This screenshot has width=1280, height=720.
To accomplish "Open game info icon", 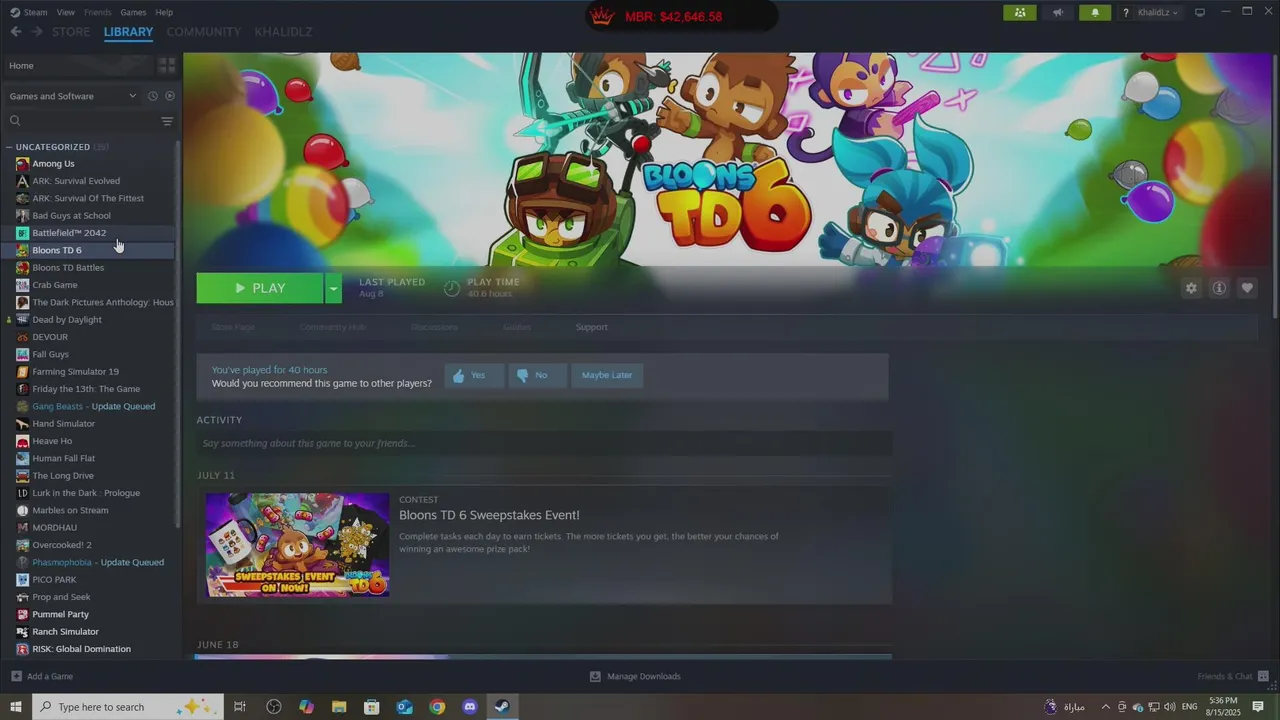I will 1219,288.
